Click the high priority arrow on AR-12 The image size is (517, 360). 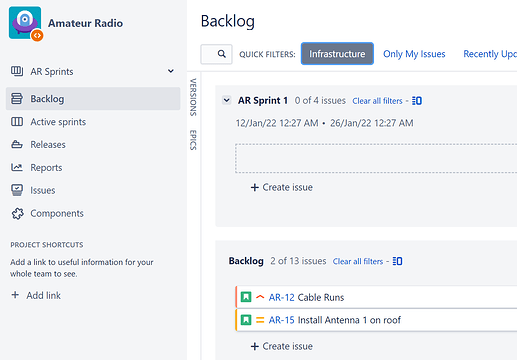click(x=260, y=297)
